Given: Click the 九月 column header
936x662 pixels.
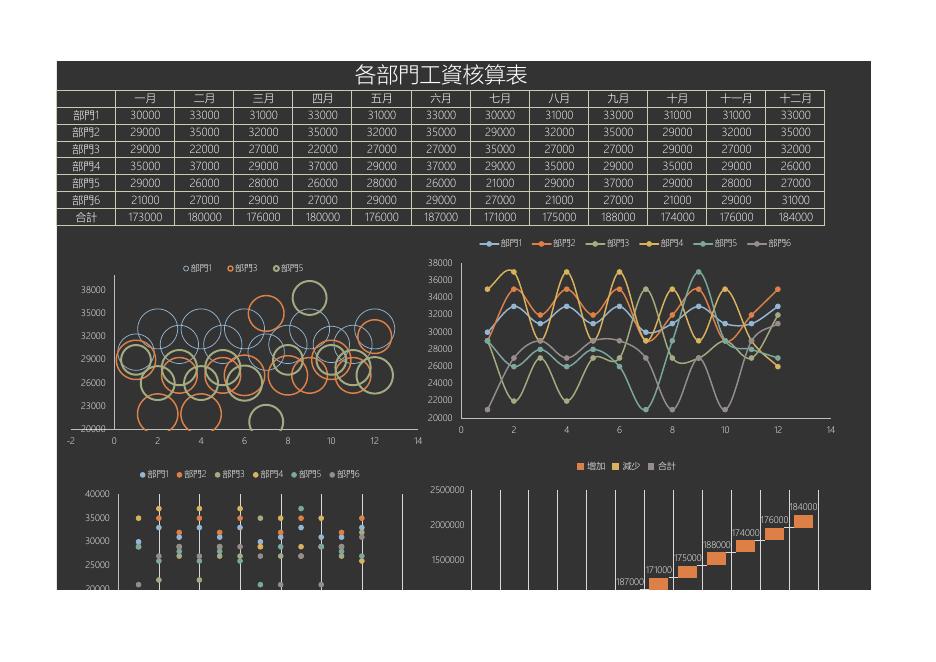Looking at the screenshot, I should point(618,98).
